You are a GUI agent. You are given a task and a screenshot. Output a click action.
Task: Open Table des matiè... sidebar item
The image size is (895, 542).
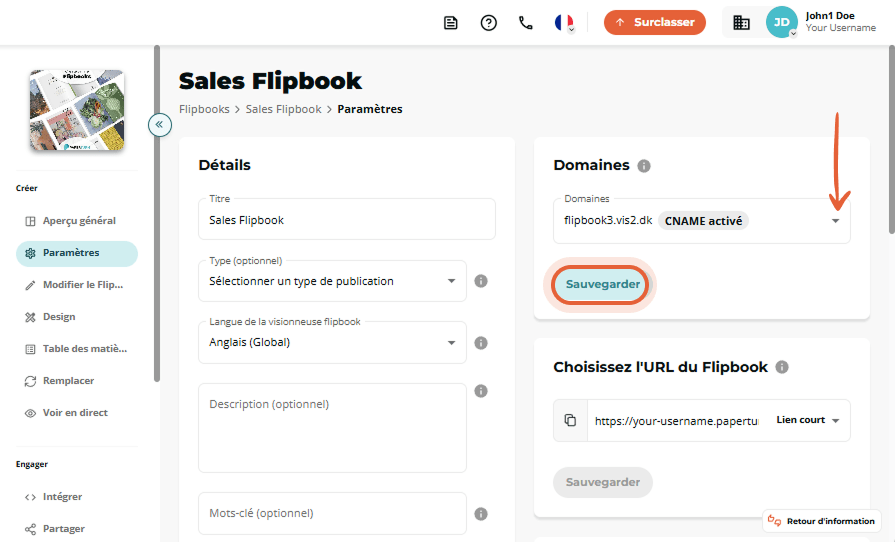click(x=77, y=349)
